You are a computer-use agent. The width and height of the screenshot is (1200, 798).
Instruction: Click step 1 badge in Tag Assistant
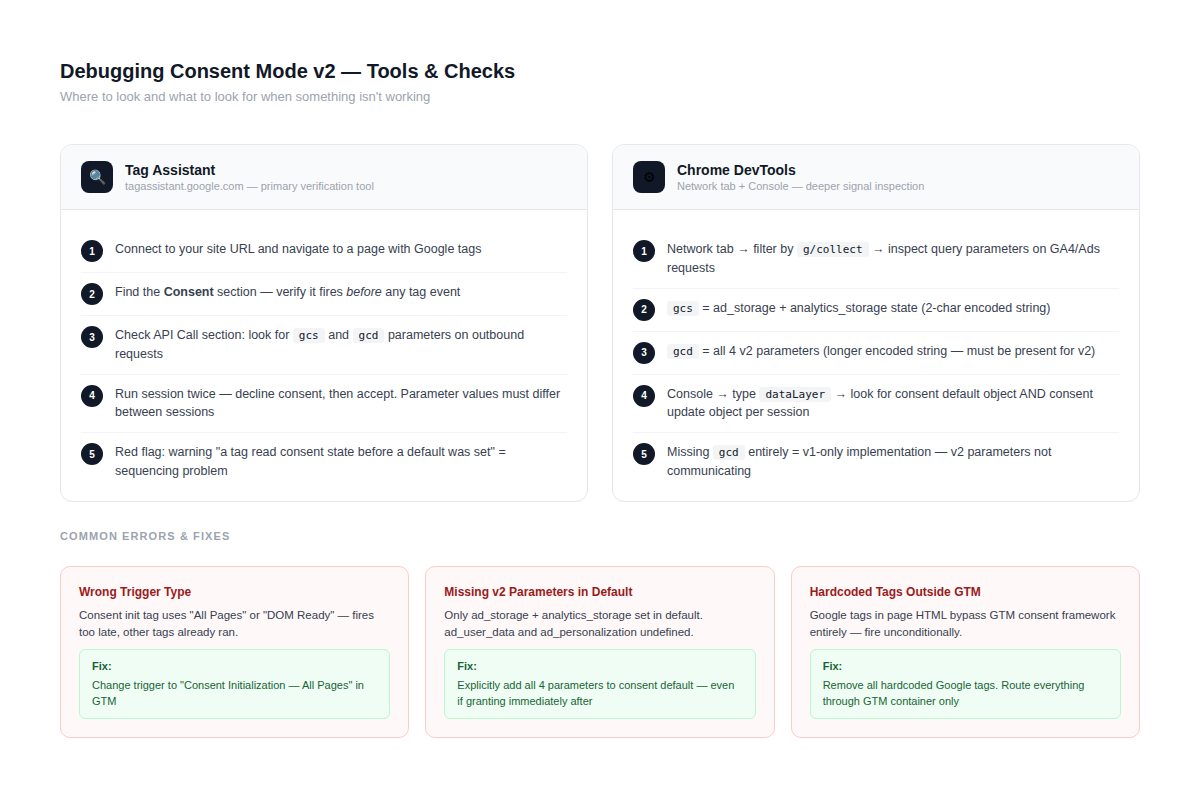point(92,250)
